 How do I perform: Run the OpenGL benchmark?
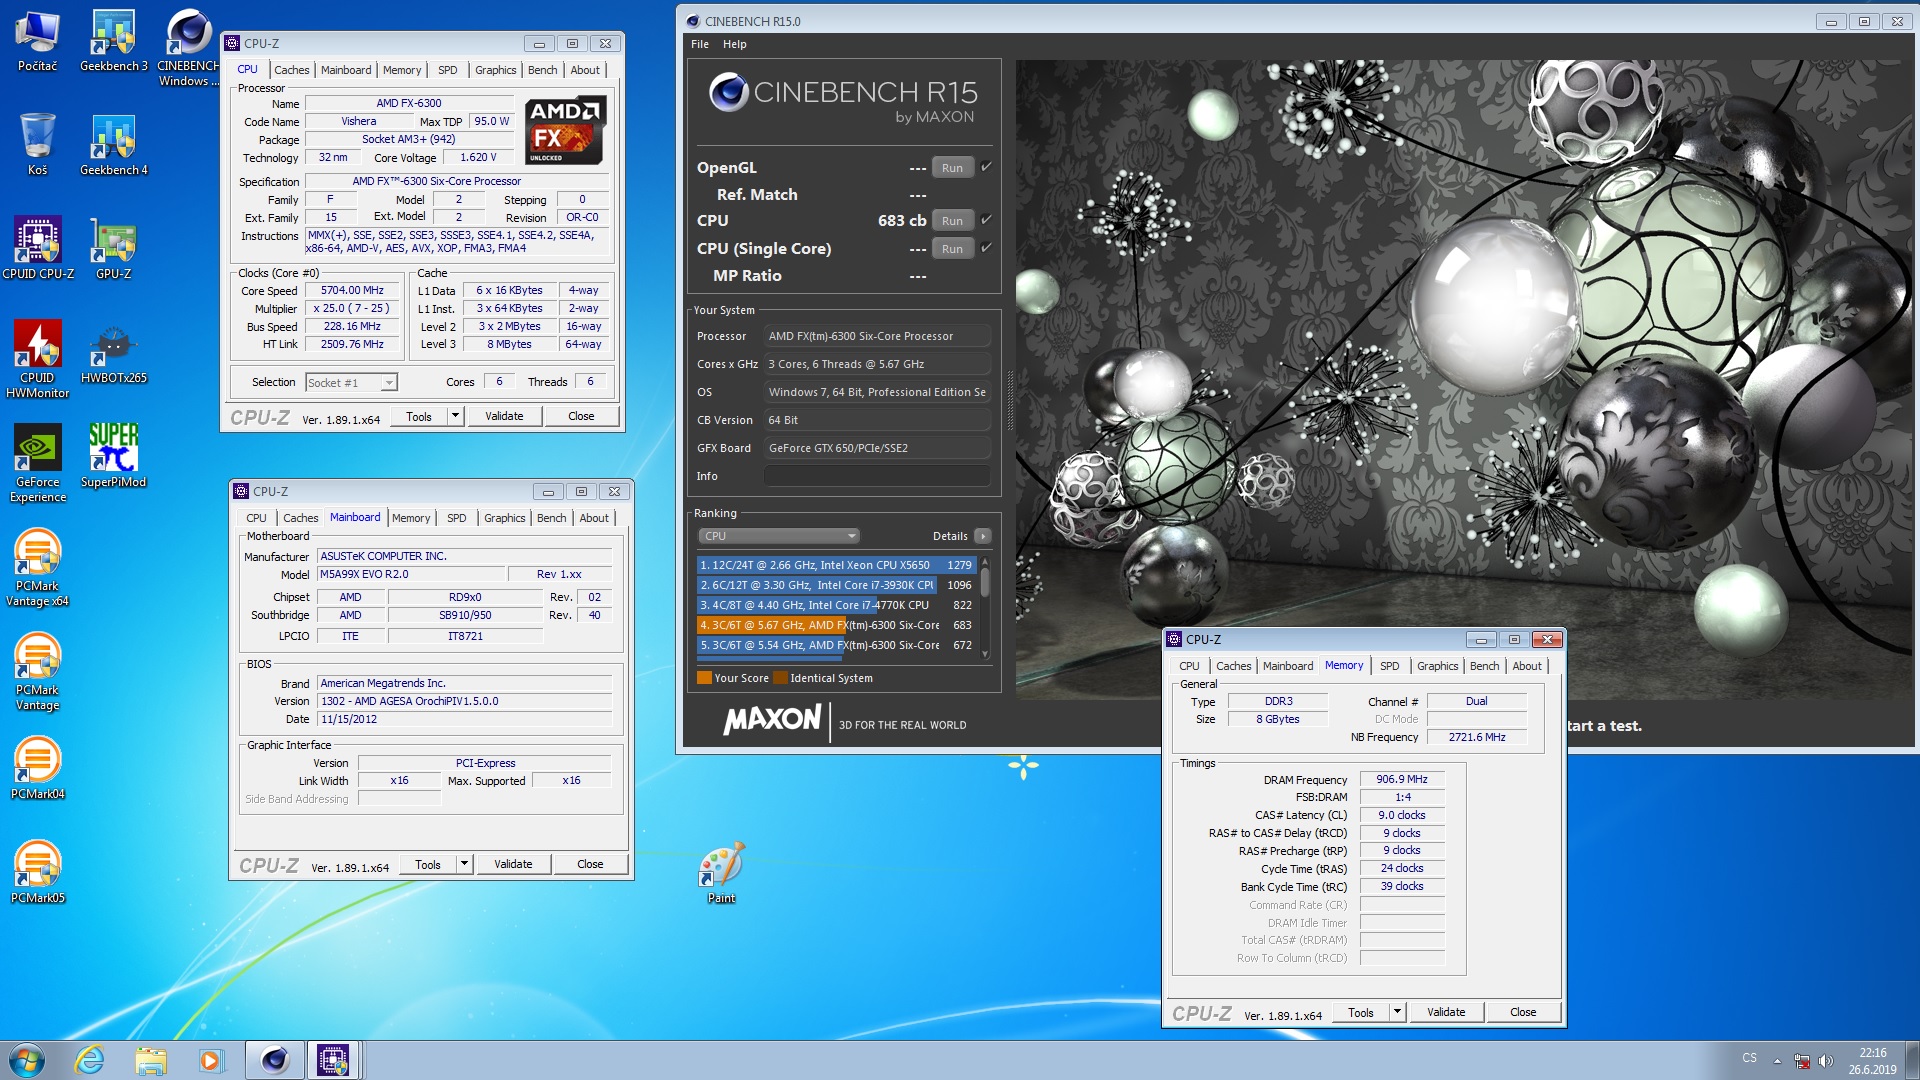[x=952, y=167]
